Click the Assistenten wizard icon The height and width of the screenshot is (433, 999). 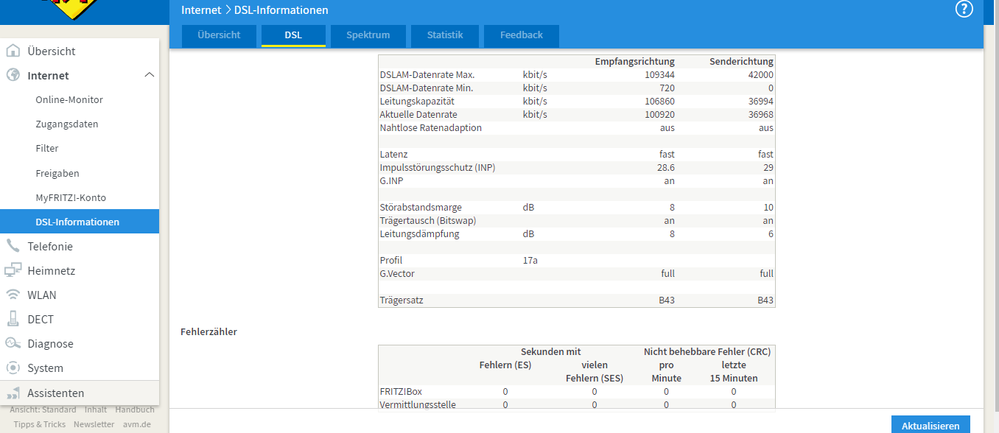[x=13, y=393]
